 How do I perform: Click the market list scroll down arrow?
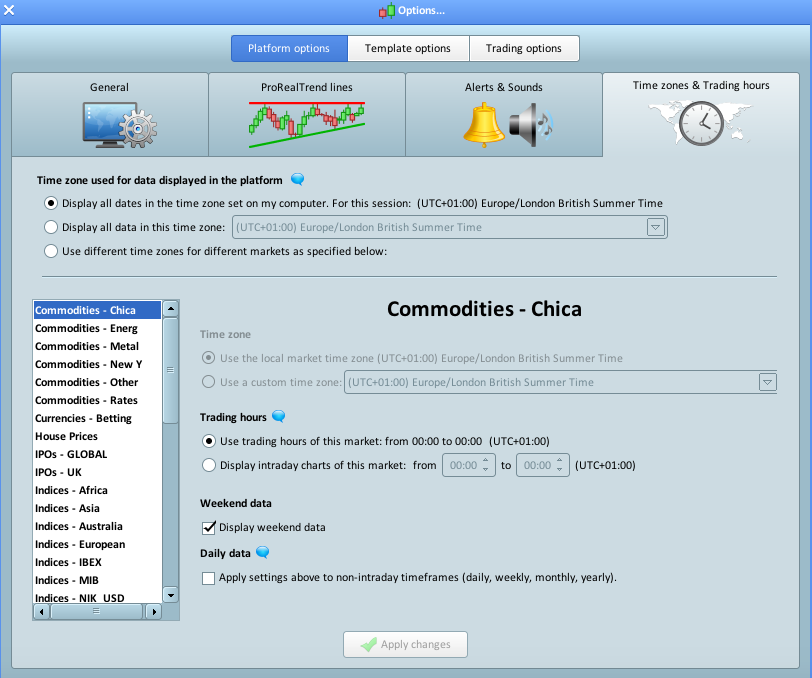click(170, 594)
